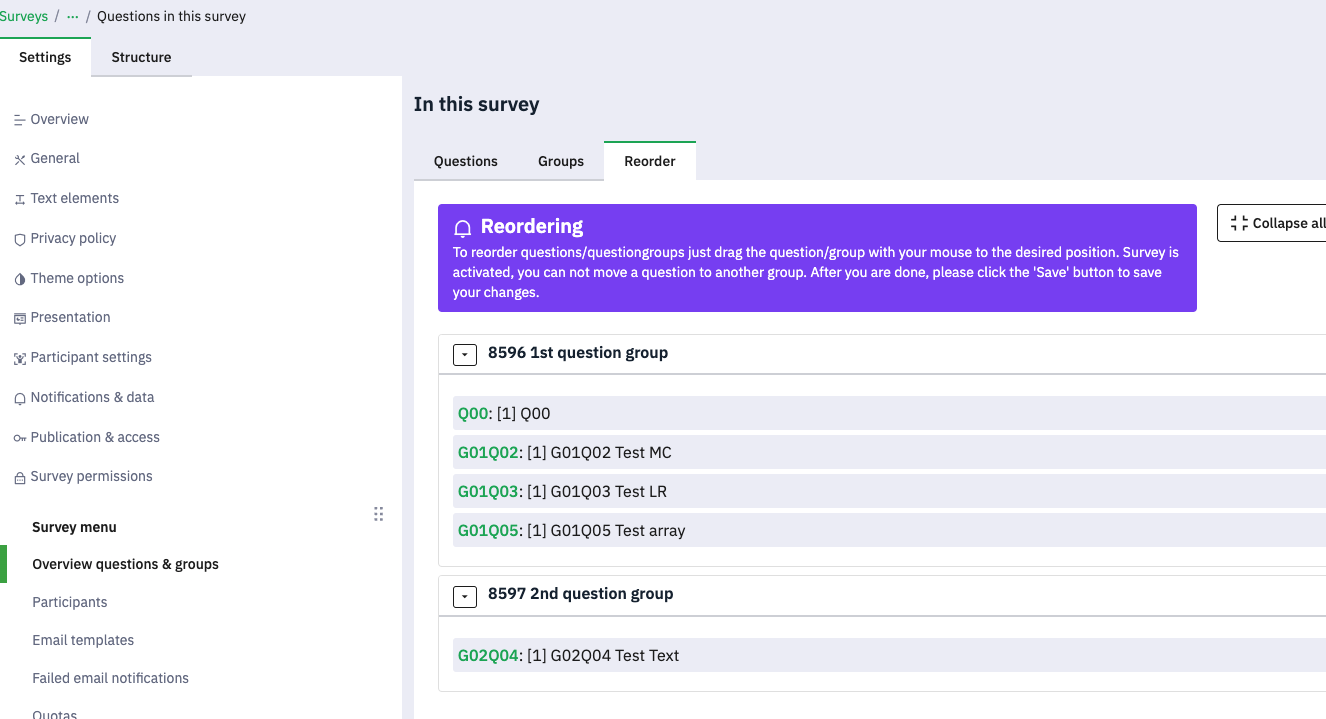Click the sidebar resize drag handle
Image resolution: width=1326 pixels, height=719 pixels.
pyautogui.click(x=378, y=514)
